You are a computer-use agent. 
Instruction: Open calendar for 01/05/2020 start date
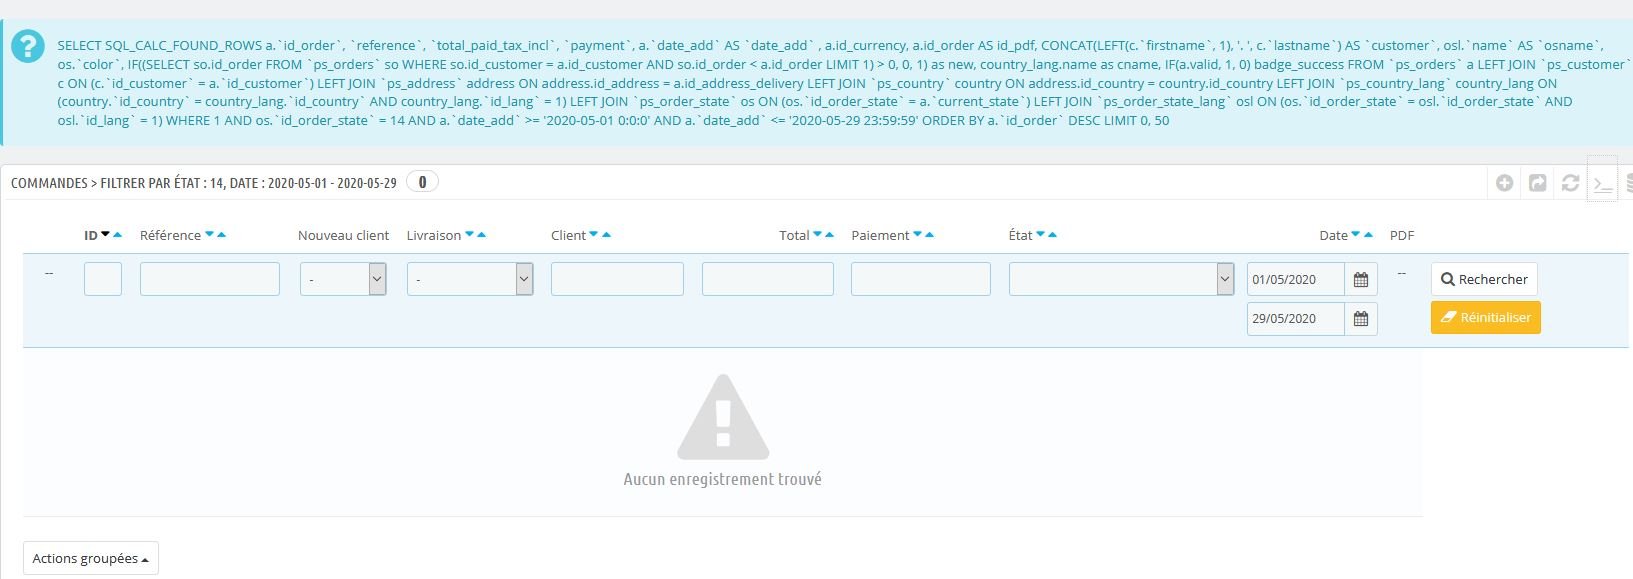click(1361, 280)
